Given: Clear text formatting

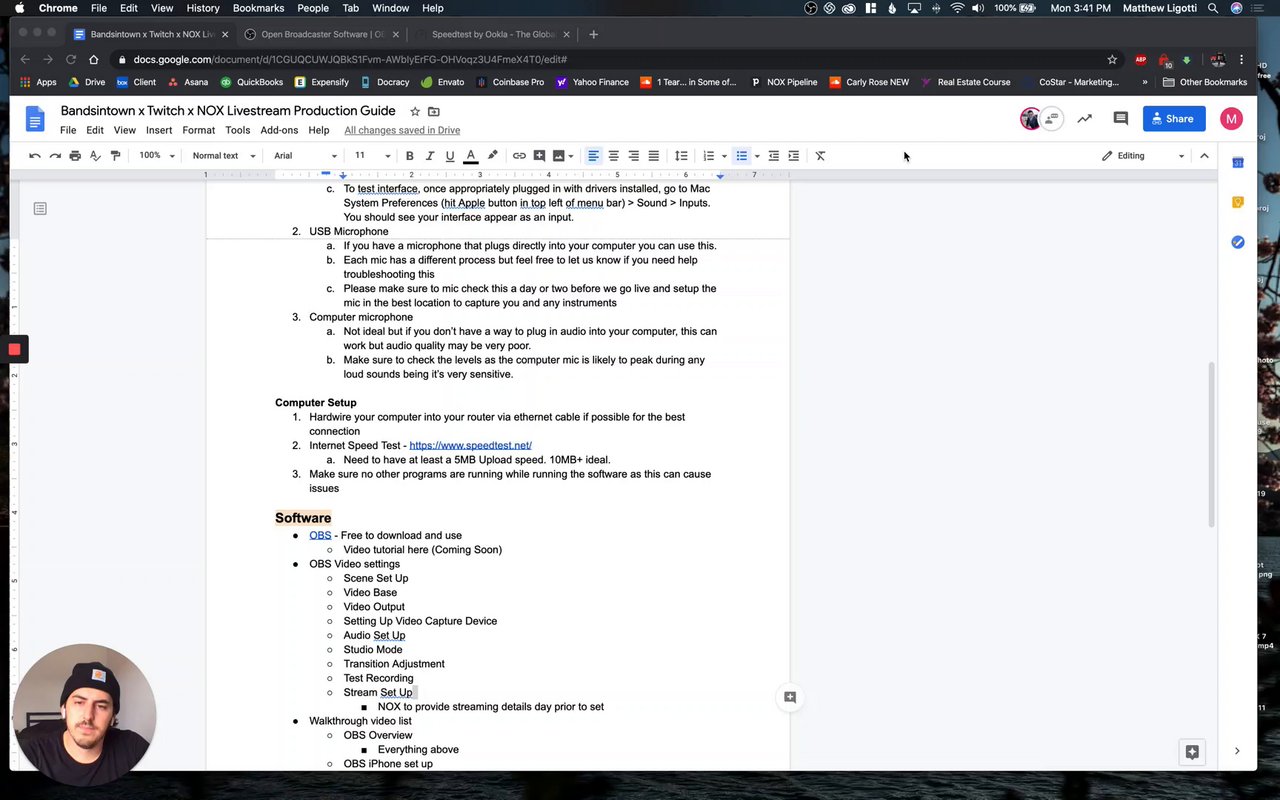Looking at the screenshot, I should tap(820, 156).
